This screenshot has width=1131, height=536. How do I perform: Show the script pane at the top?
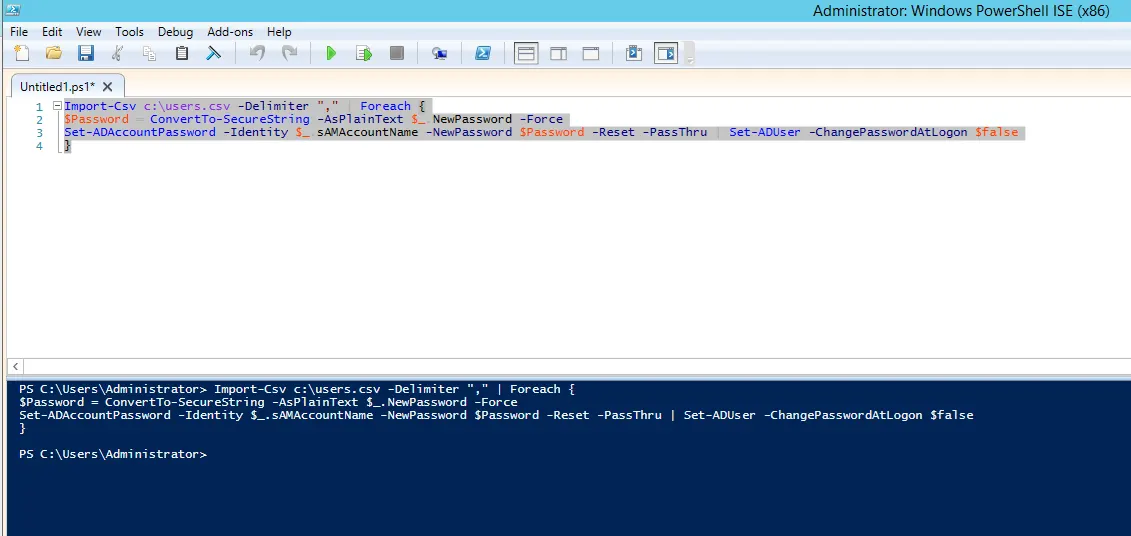pos(526,53)
